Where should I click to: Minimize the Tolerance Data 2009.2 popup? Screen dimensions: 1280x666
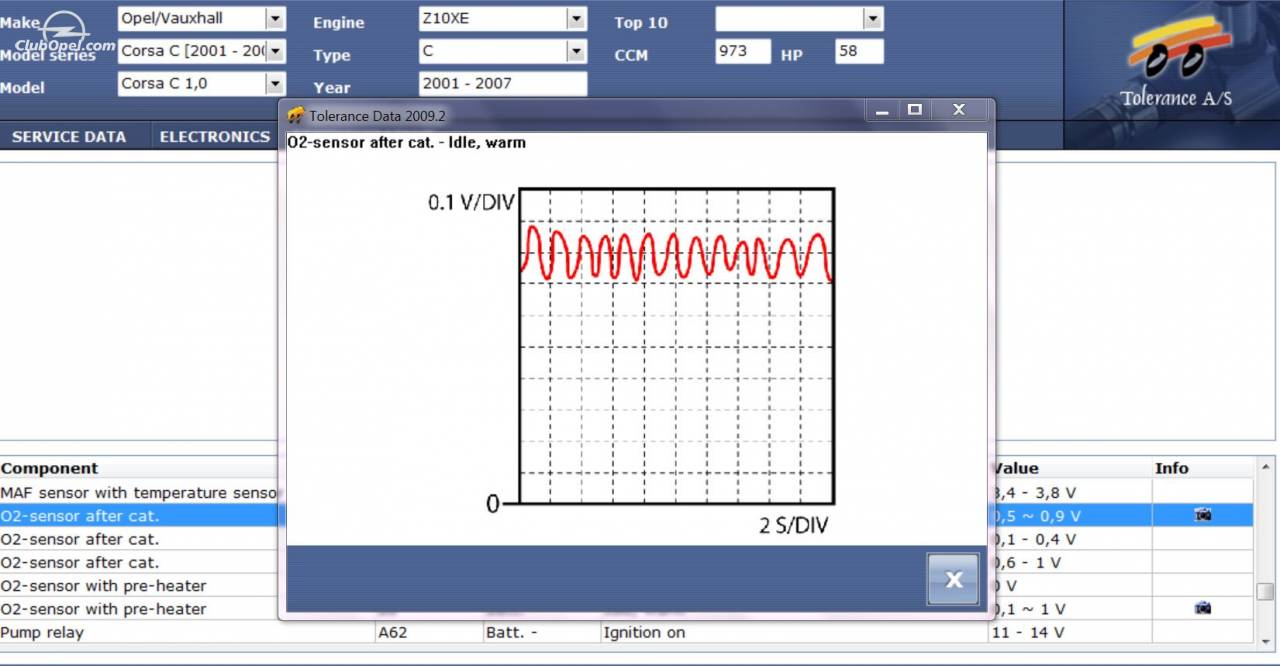coord(882,110)
